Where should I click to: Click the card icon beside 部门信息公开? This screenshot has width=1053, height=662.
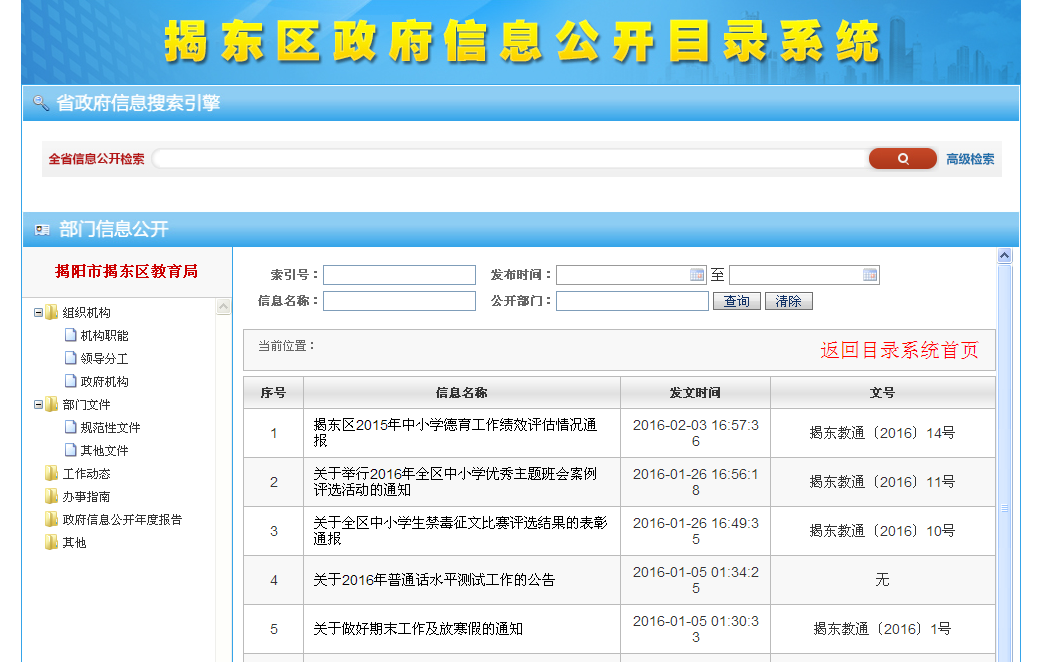coord(42,230)
